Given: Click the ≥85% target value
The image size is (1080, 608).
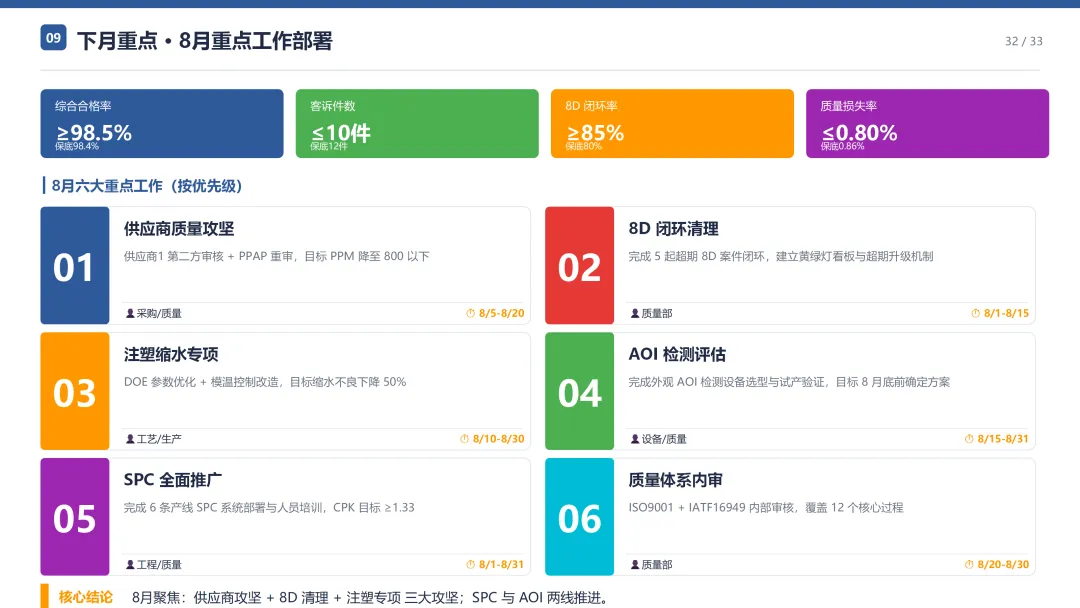Looking at the screenshot, I should click(595, 132).
